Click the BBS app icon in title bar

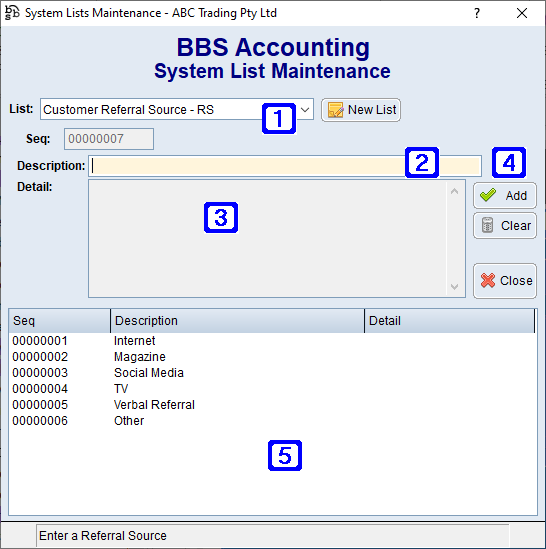click(12, 13)
